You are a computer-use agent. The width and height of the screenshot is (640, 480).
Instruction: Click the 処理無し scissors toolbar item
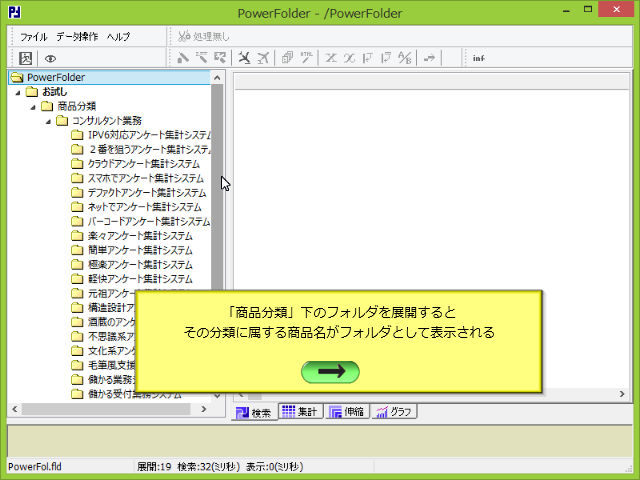tap(204, 36)
